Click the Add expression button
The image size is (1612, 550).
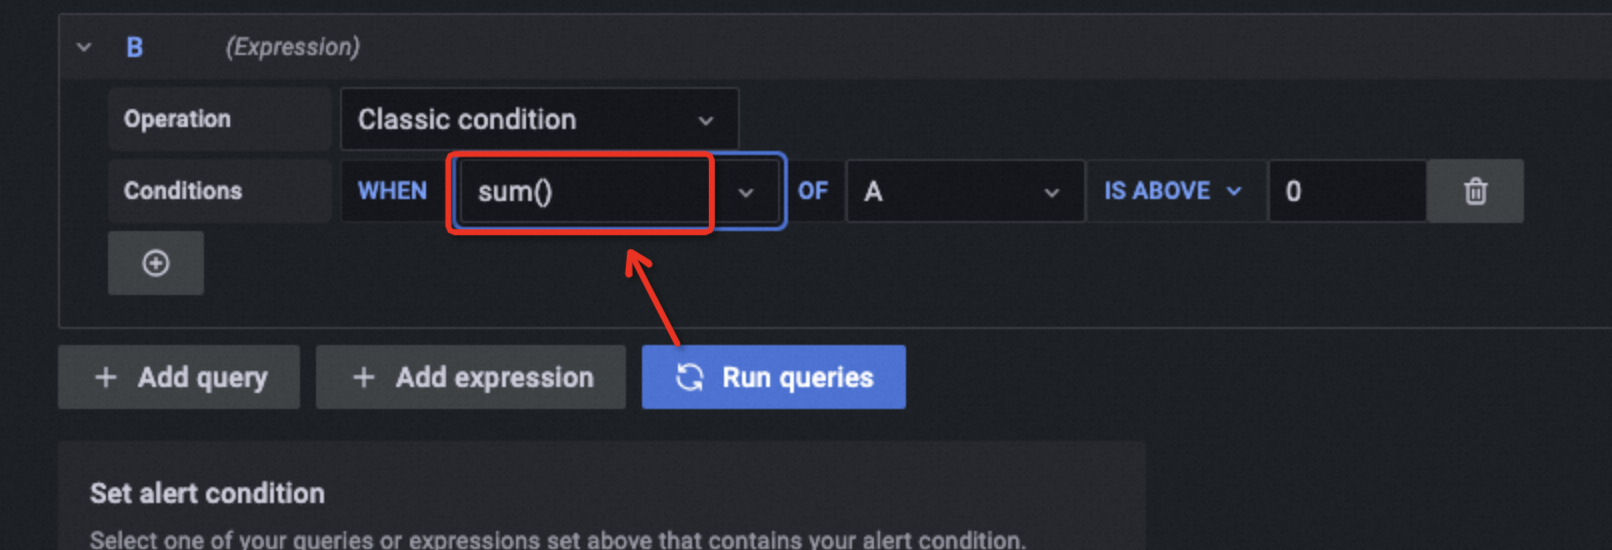471,377
